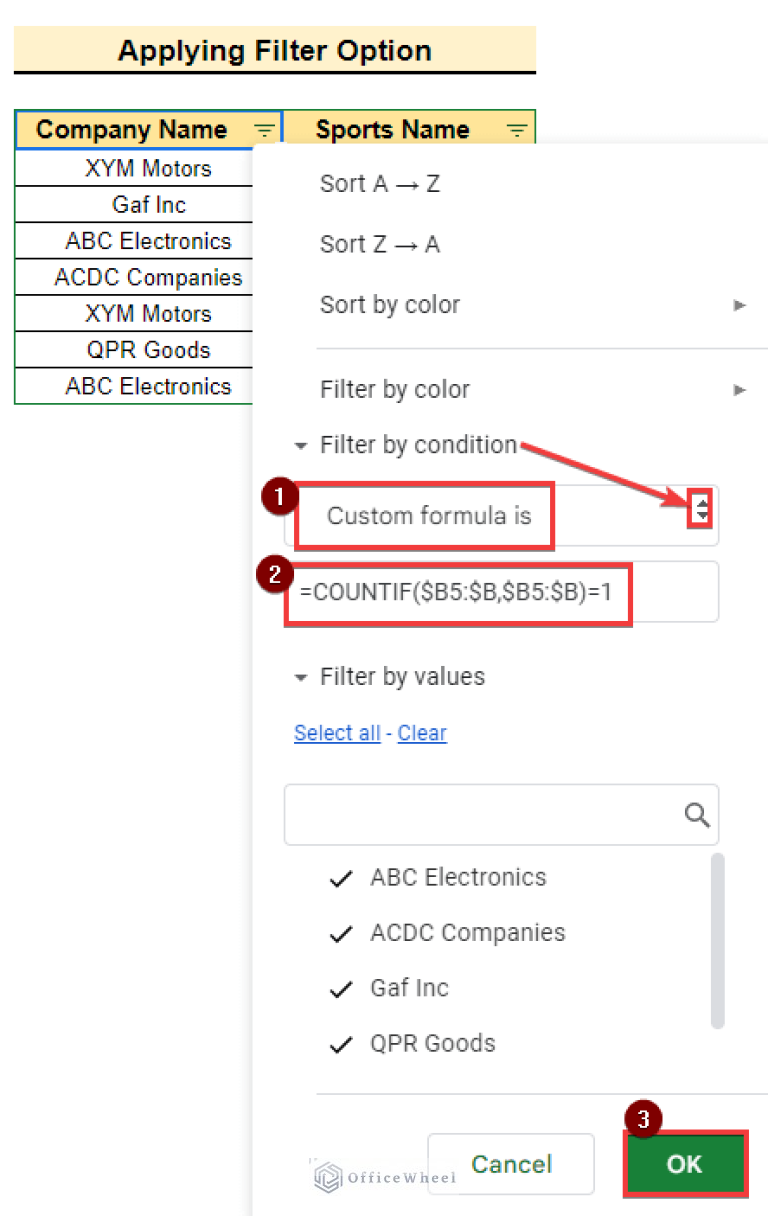Image resolution: width=768 pixels, height=1216 pixels.
Task: Select Sort Z to A
Action: (x=380, y=243)
